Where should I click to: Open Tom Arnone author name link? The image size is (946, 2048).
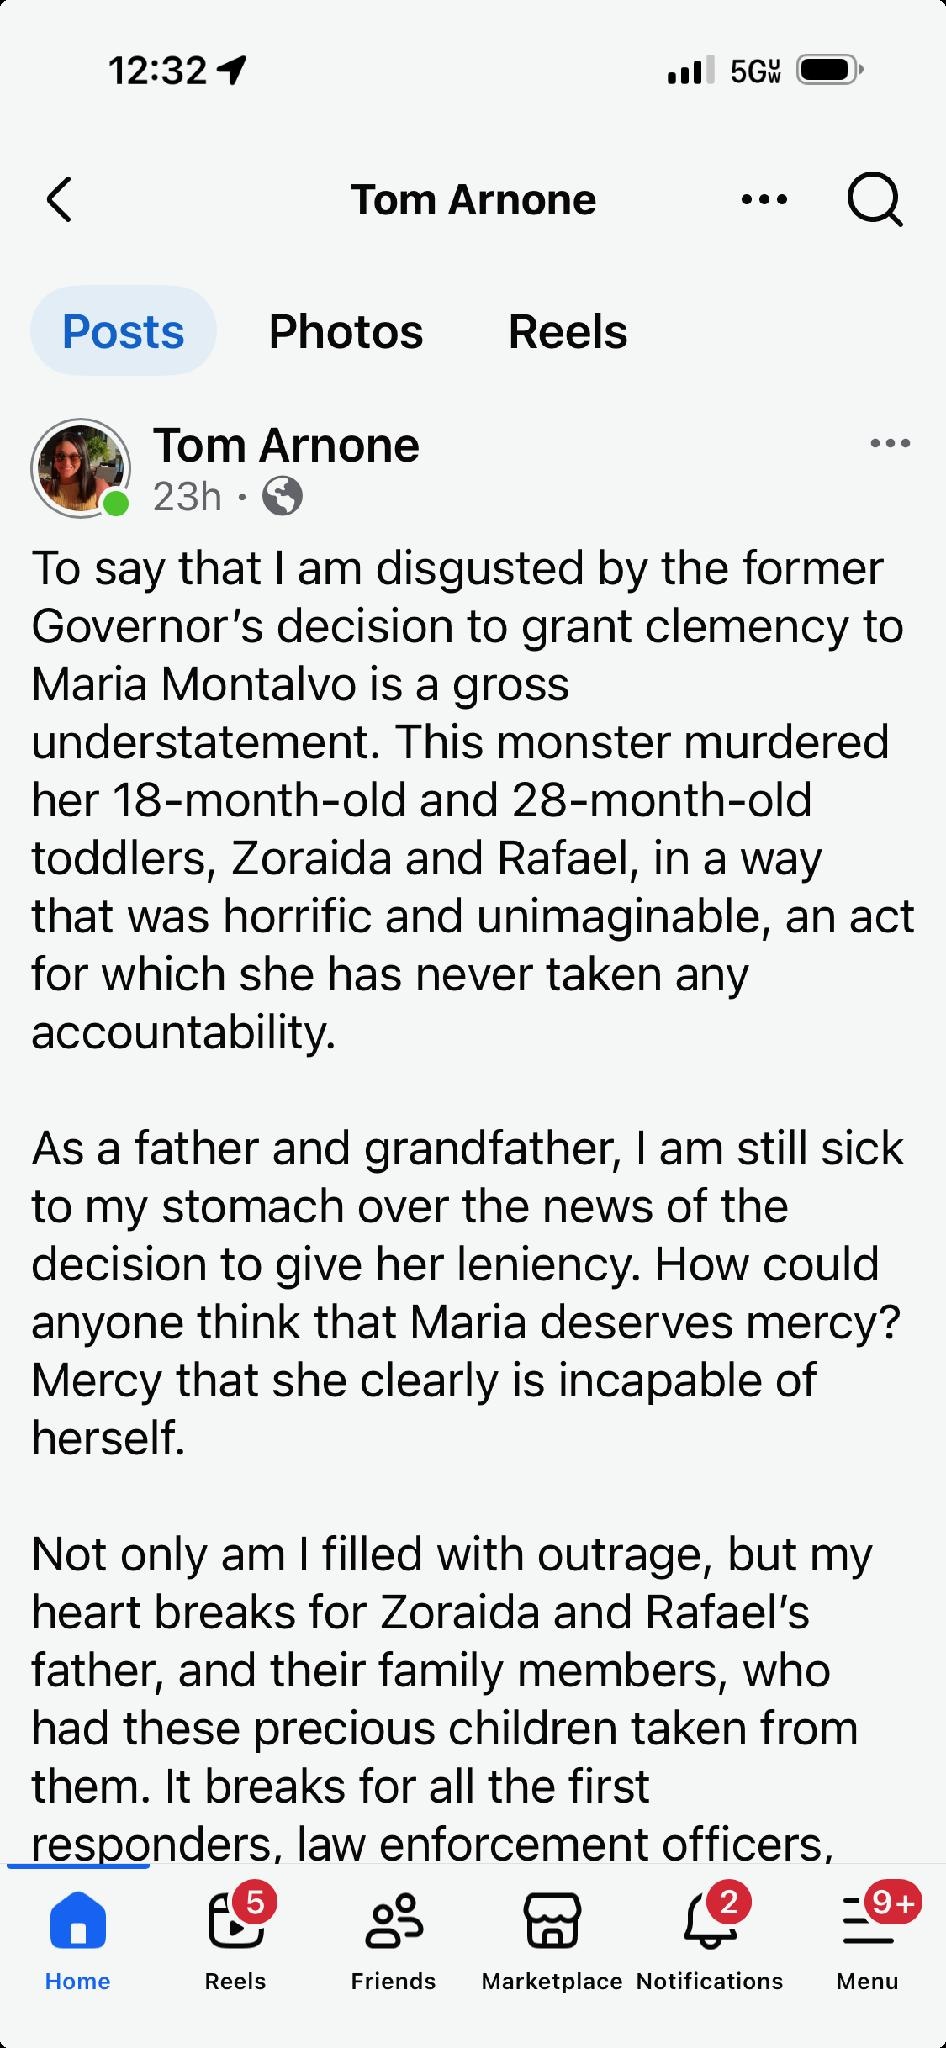(x=286, y=445)
